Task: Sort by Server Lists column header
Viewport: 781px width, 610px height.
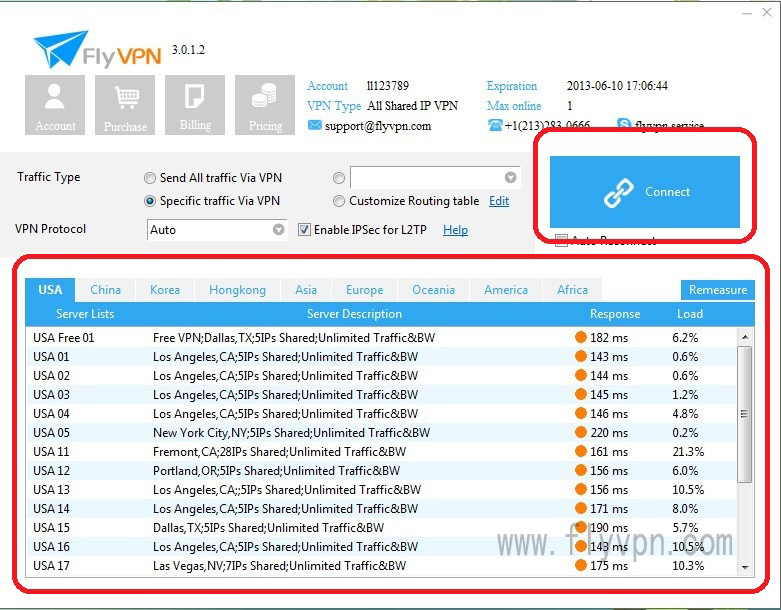Action: 85,314
